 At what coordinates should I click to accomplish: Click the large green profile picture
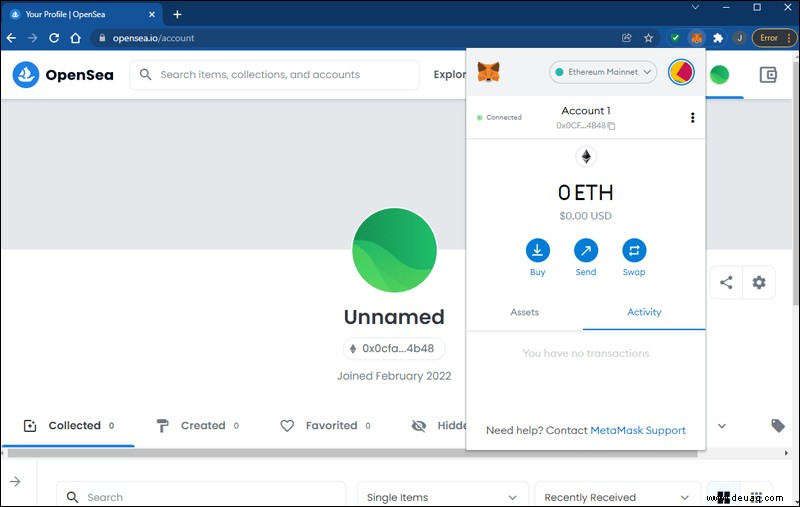[x=394, y=250]
